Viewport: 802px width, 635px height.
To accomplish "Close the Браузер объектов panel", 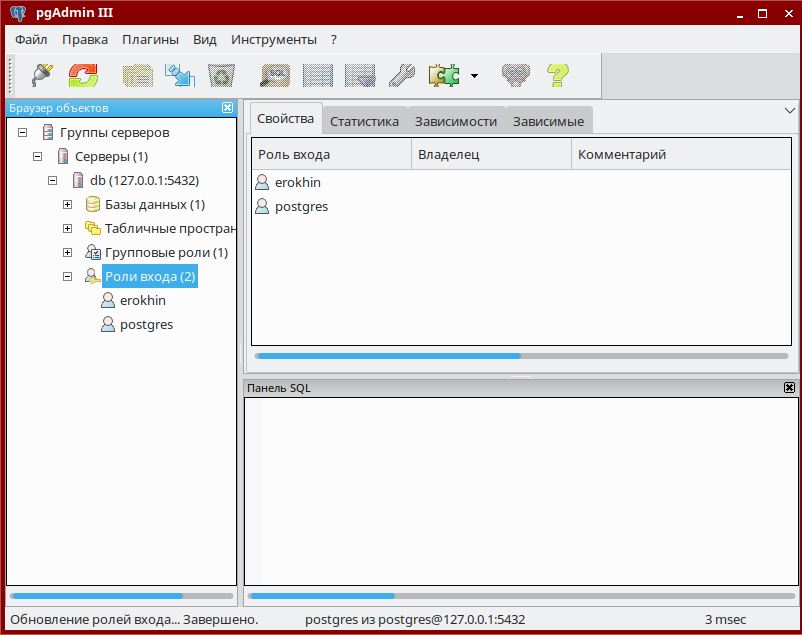I will coord(227,107).
